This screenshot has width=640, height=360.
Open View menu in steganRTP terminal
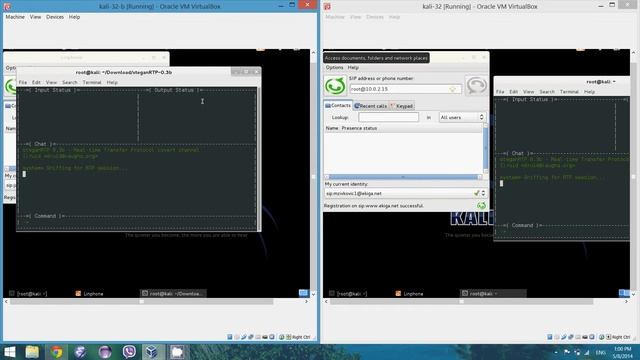tap(51, 82)
